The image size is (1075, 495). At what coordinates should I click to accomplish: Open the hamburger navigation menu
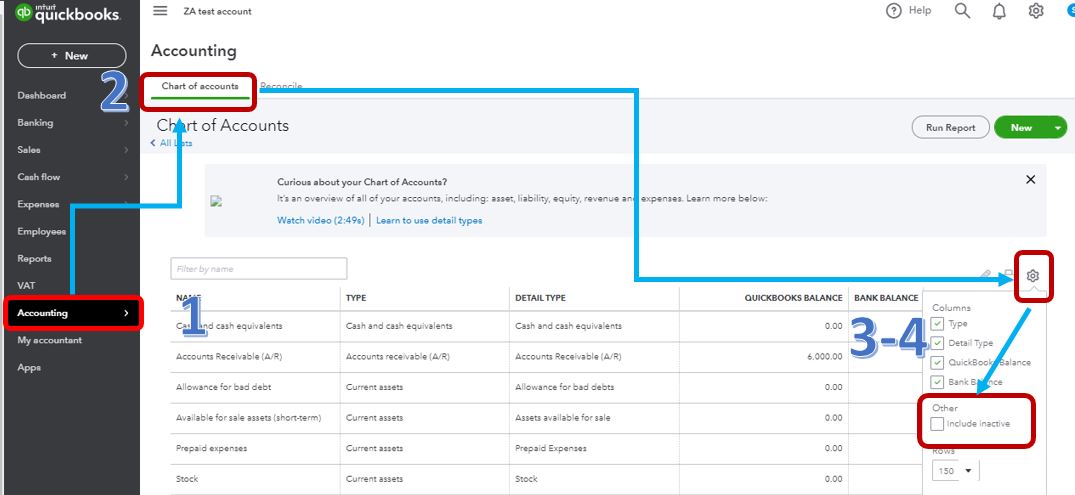click(160, 11)
